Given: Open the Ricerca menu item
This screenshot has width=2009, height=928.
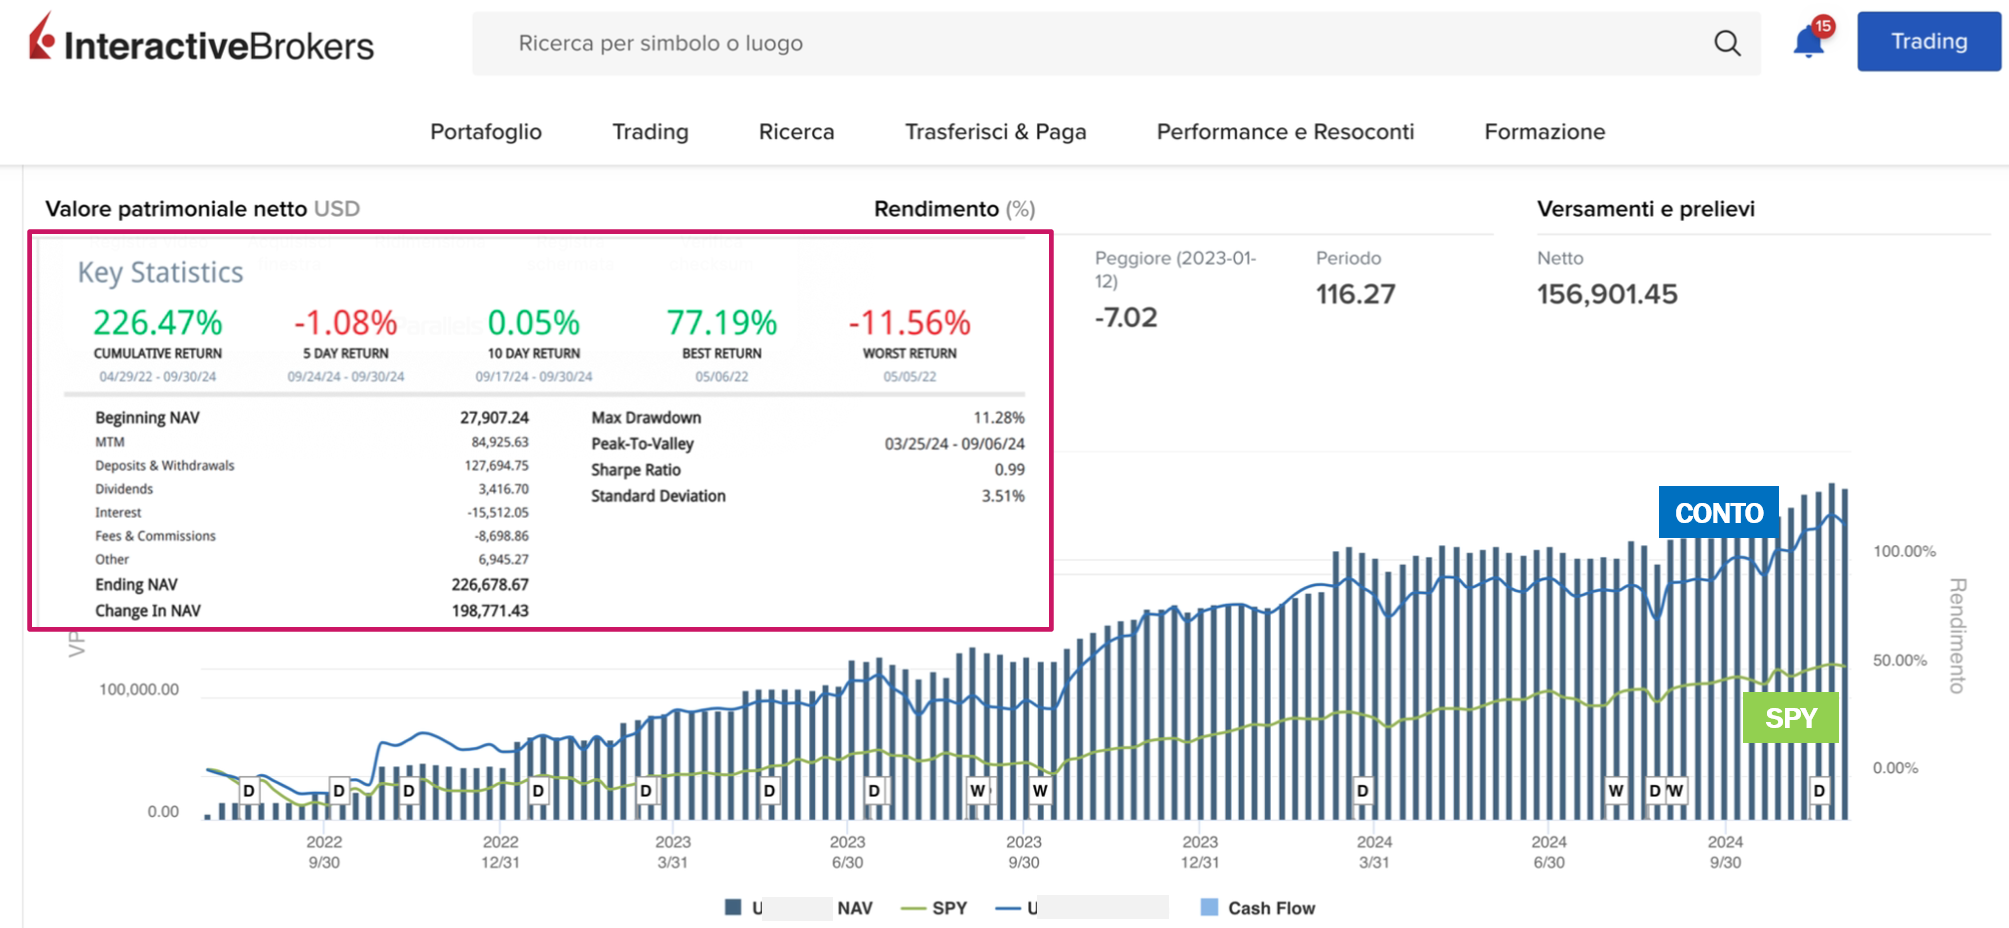Looking at the screenshot, I should pyautogui.click(x=796, y=132).
